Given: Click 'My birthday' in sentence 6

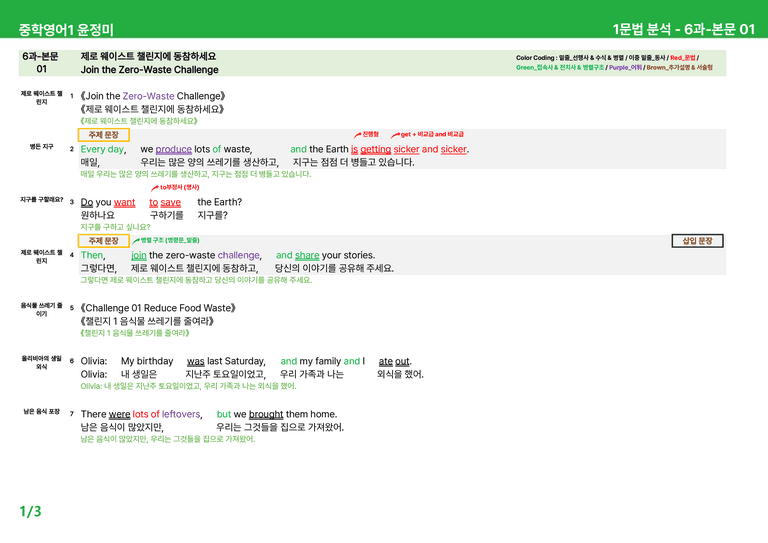Looking at the screenshot, I should click(x=147, y=361).
